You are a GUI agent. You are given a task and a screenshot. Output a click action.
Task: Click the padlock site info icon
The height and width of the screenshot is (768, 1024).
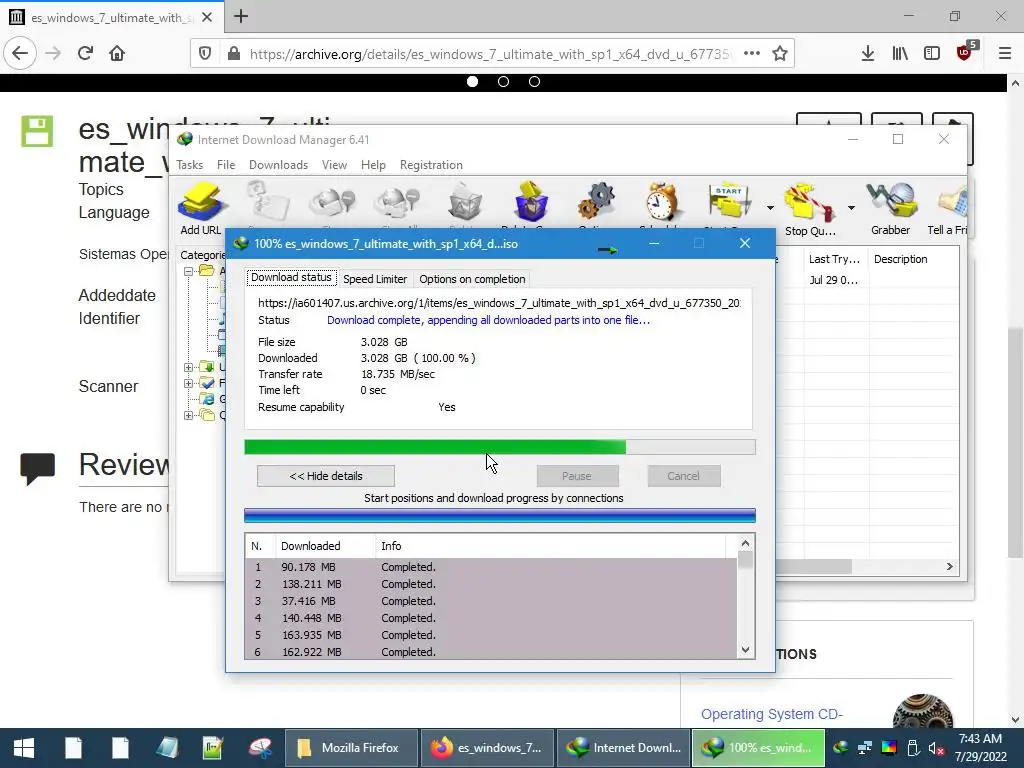click(x=234, y=54)
